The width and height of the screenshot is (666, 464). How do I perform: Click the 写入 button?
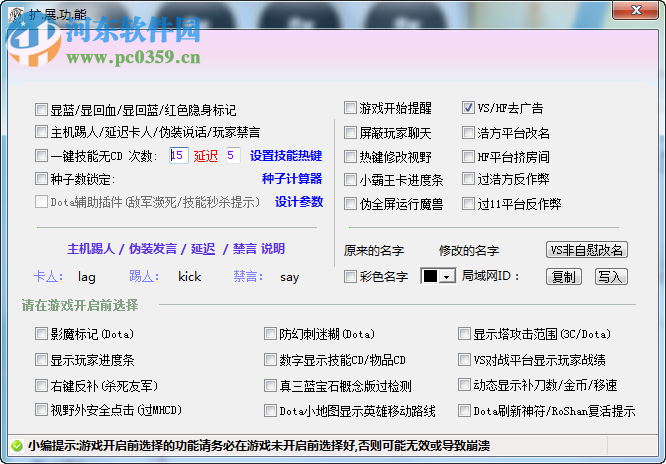pos(611,277)
